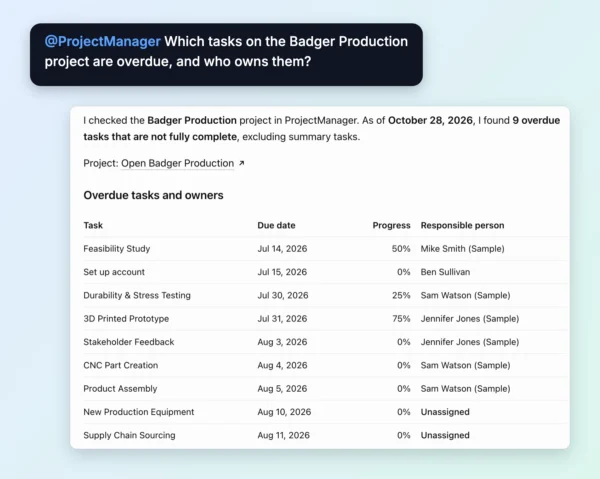Click the bold October 28, 2026 date
The width and height of the screenshot is (600, 479).
click(430, 121)
